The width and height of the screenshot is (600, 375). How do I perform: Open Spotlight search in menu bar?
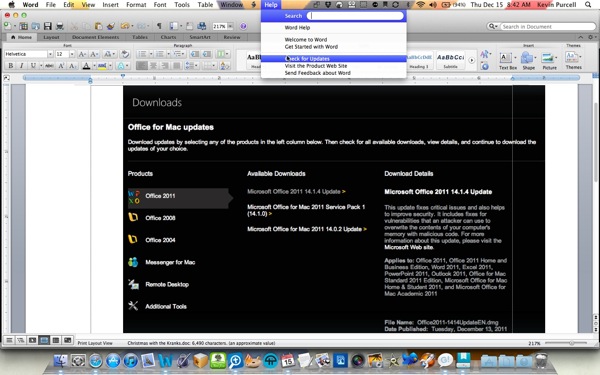point(588,5)
